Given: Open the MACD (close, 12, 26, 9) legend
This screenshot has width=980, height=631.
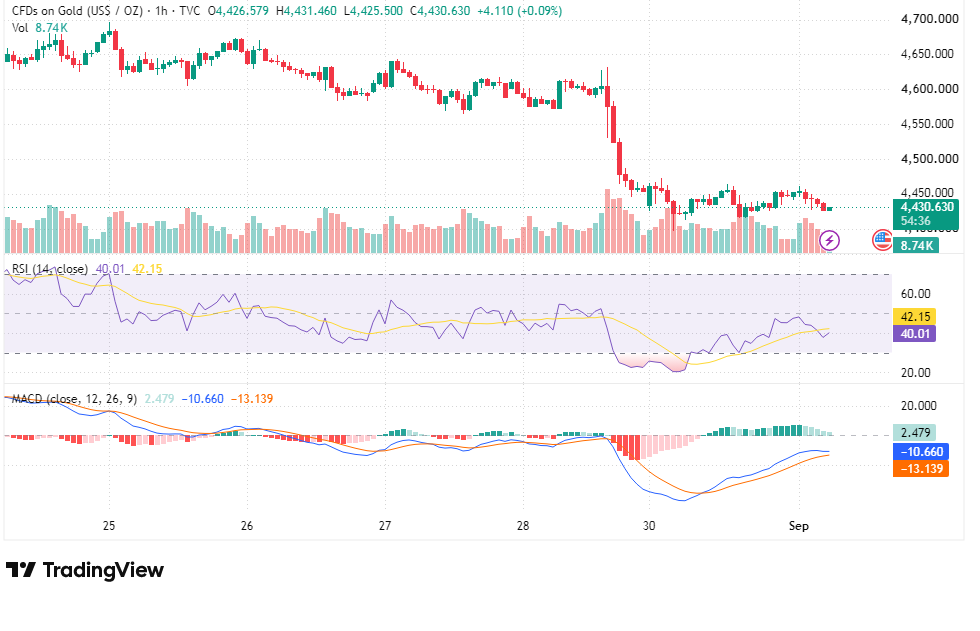Looking at the screenshot, I should [74, 399].
